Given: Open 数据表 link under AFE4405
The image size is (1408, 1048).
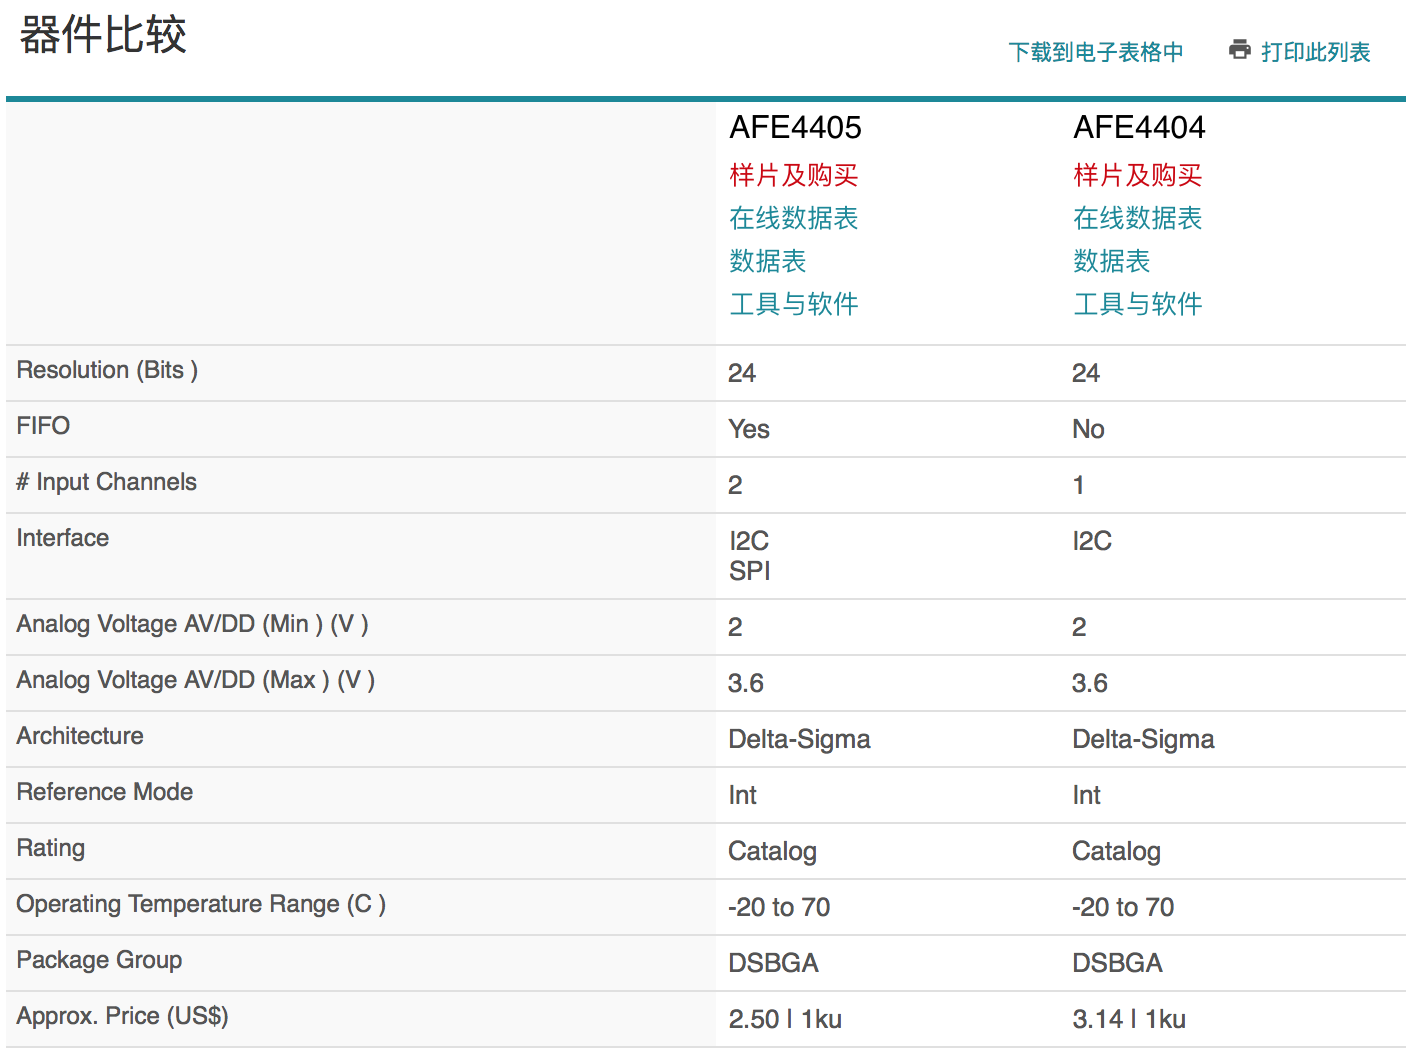Looking at the screenshot, I should pos(767,261).
